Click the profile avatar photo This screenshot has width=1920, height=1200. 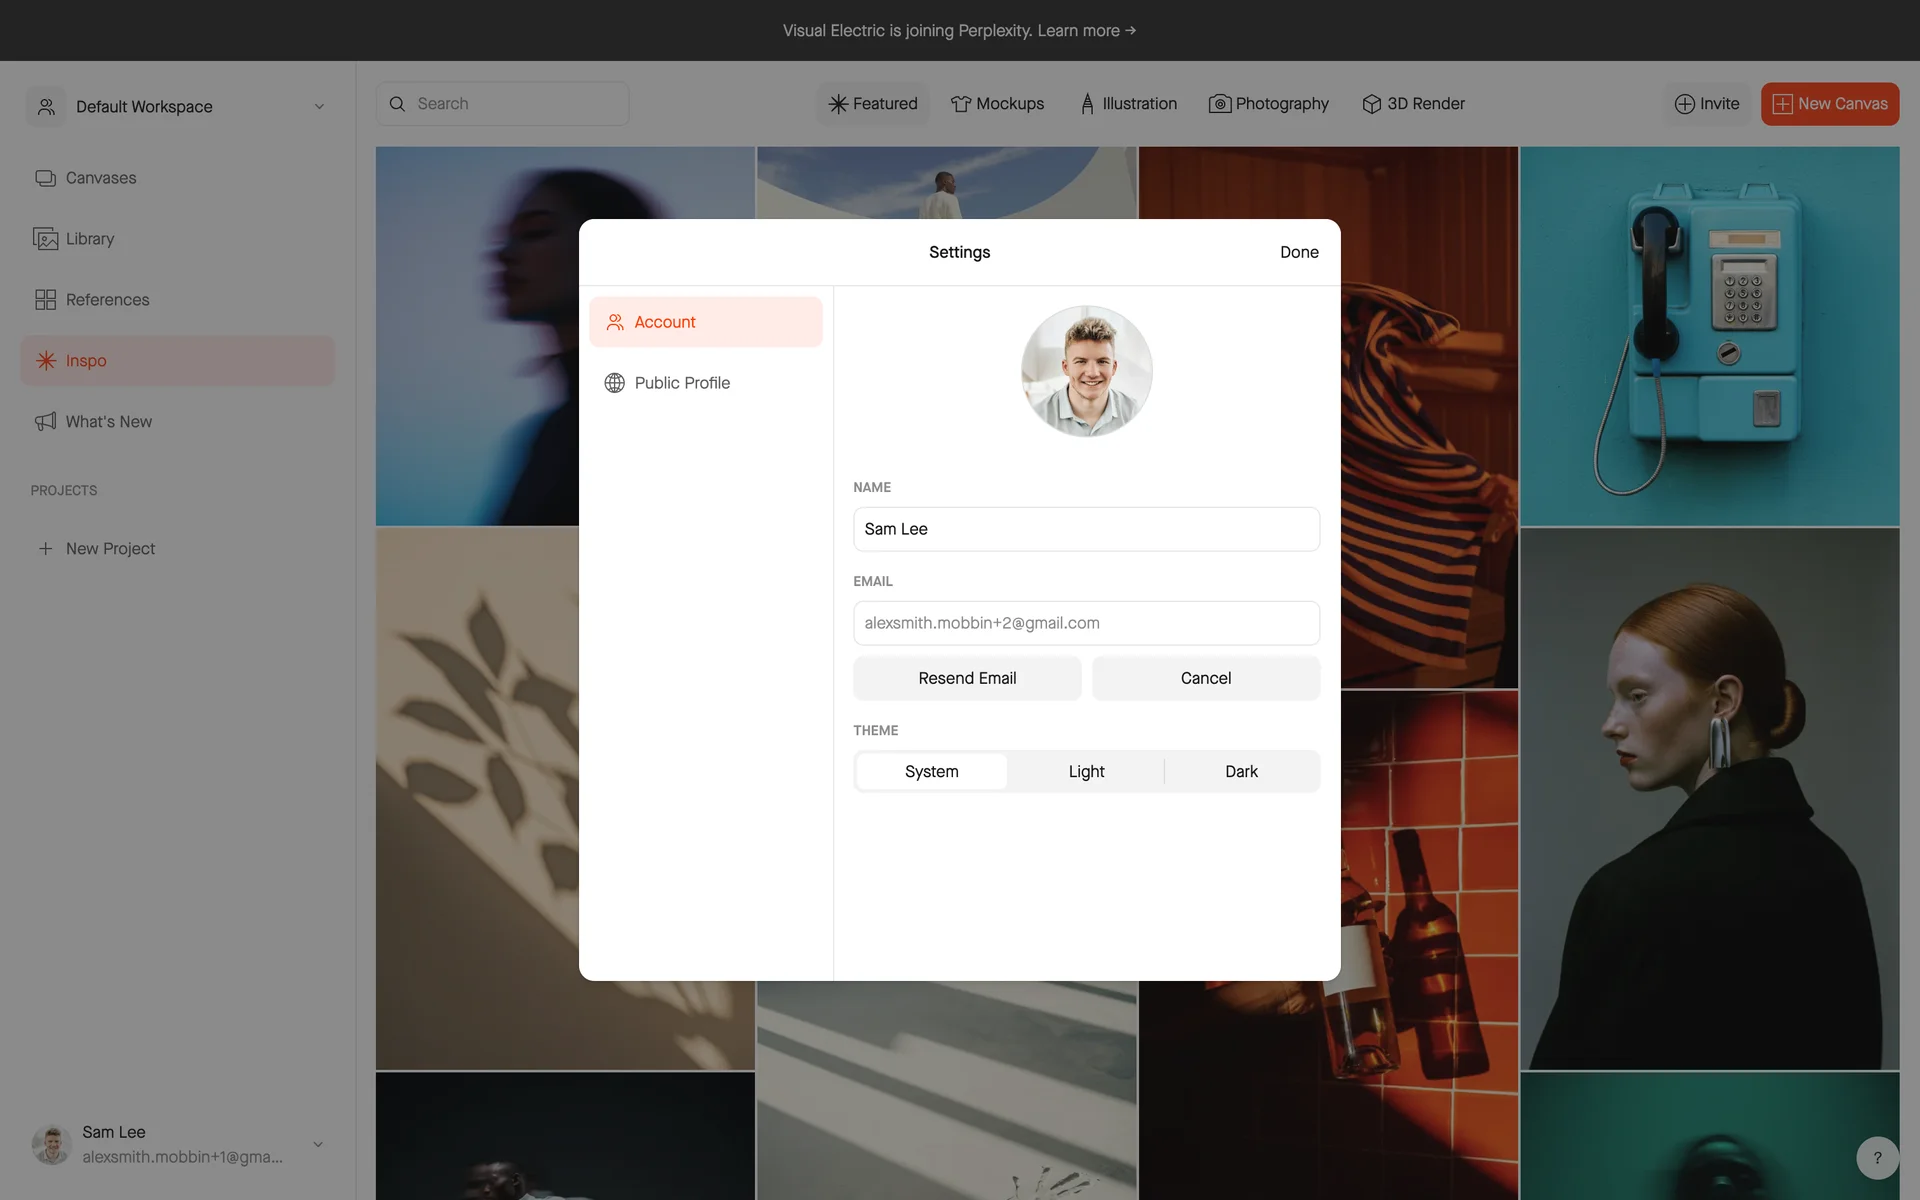[x=1086, y=371]
